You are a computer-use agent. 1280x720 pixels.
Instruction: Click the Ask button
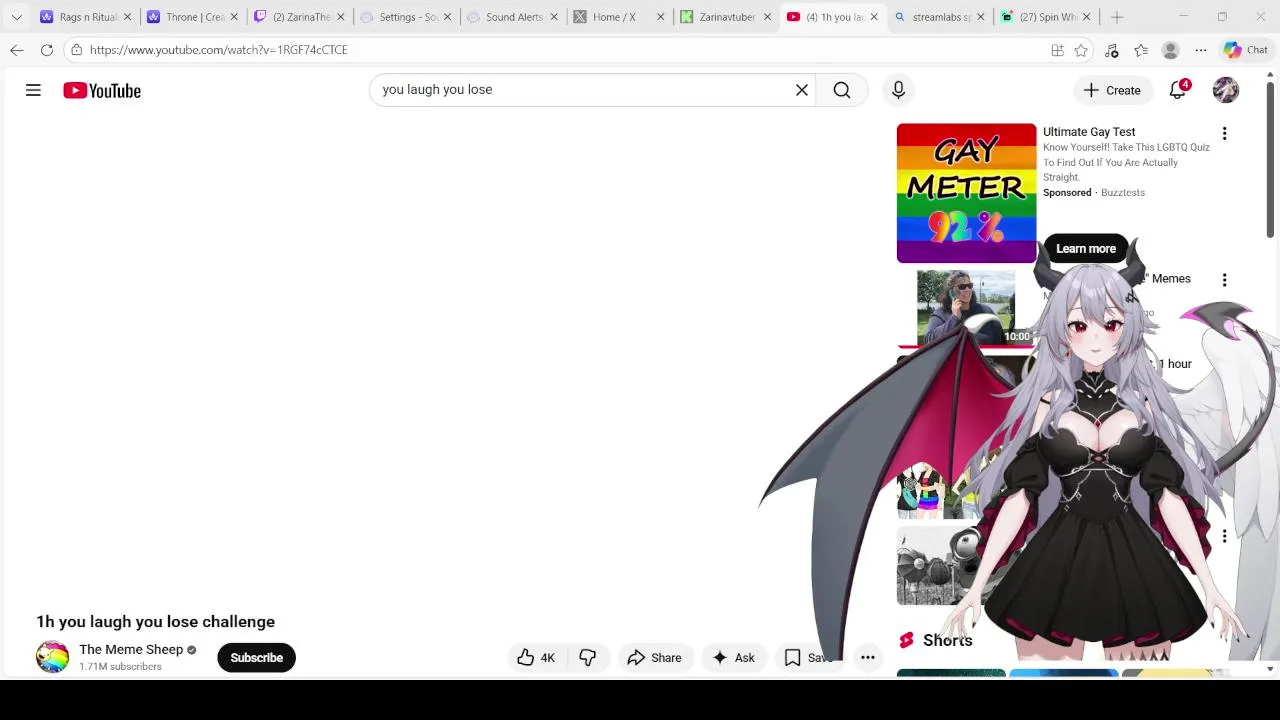(733, 657)
